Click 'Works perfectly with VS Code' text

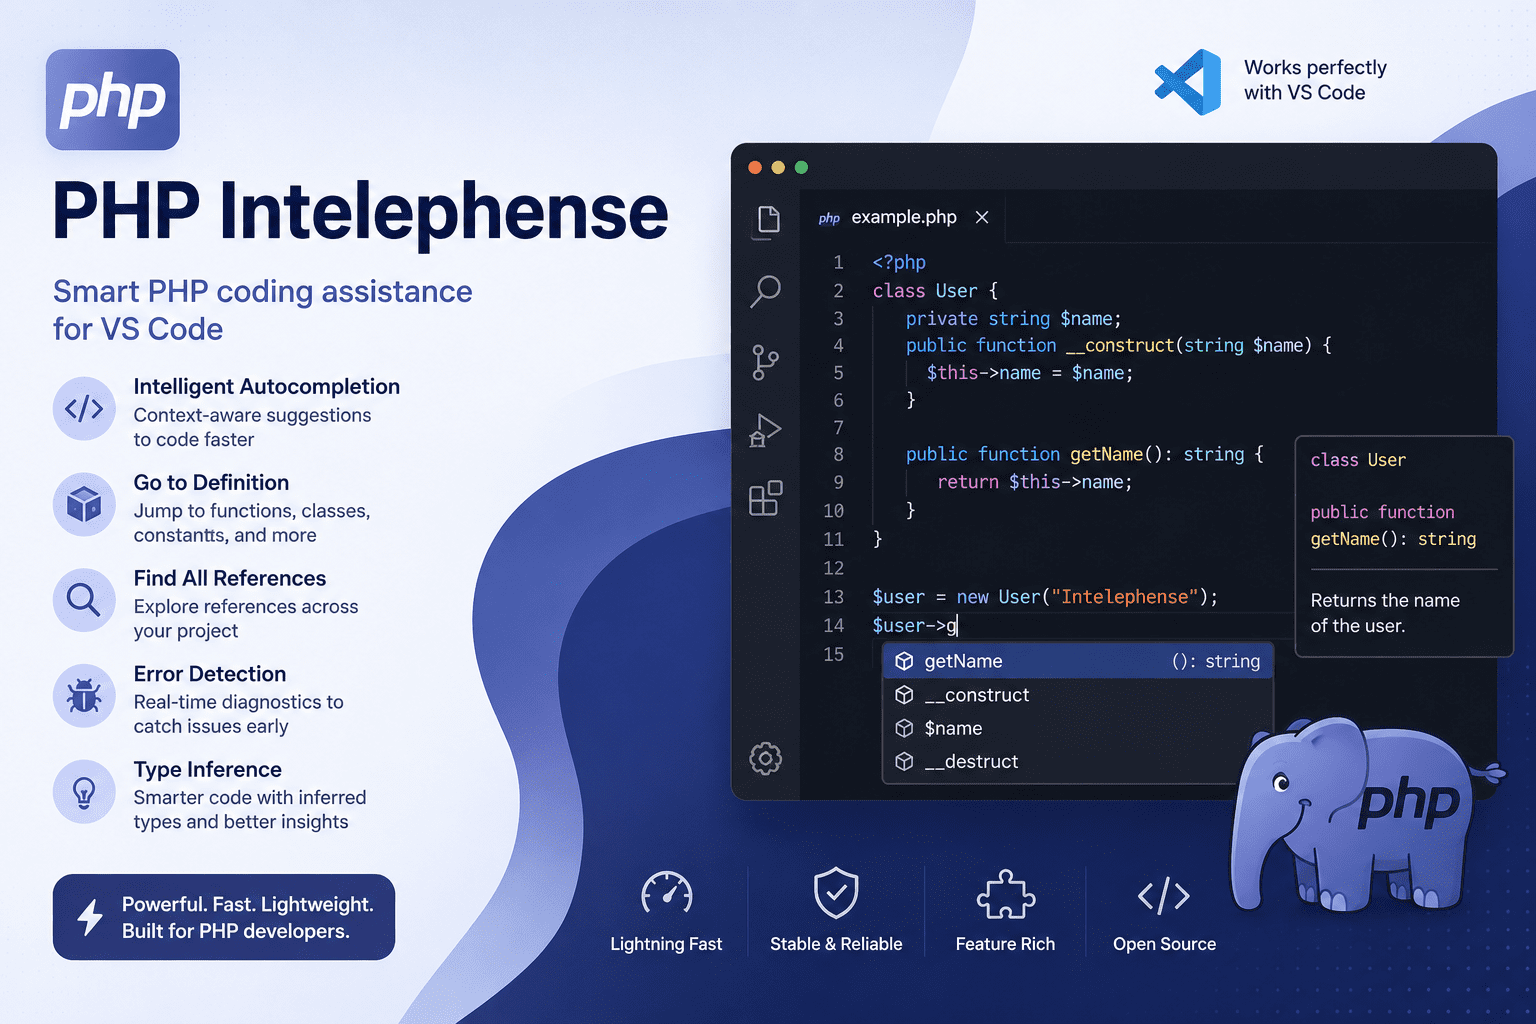(x=1315, y=80)
